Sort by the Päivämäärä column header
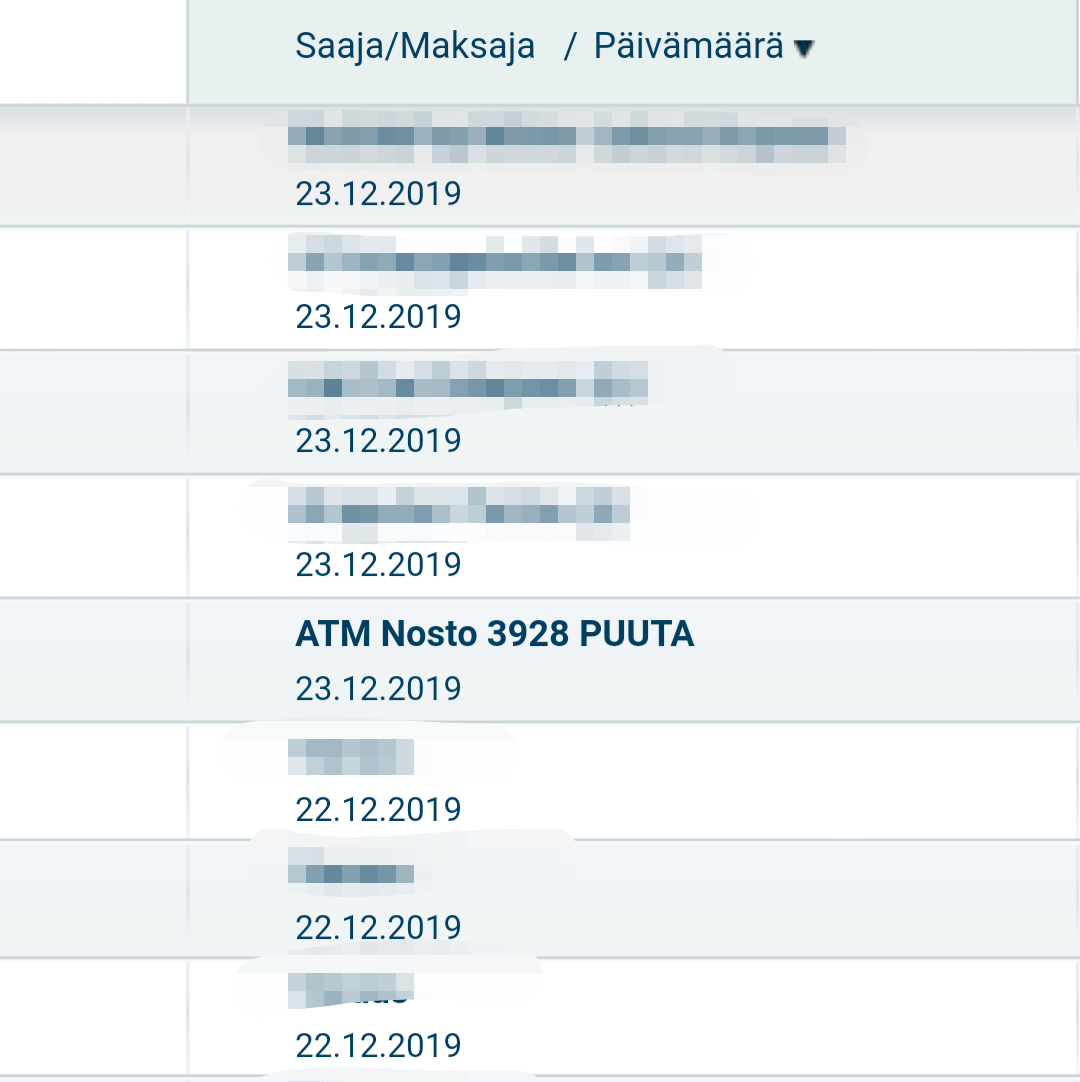Viewport: 1080px width, 1082px height. (x=688, y=46)
